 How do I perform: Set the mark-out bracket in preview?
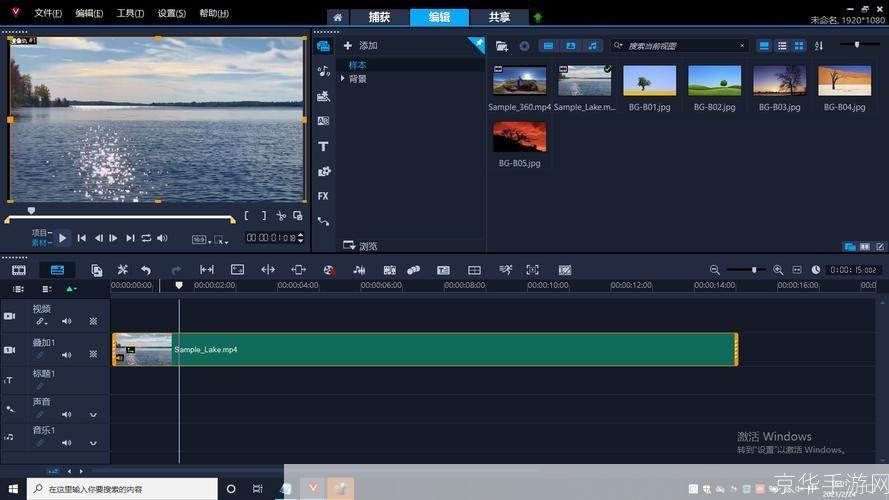264,215
